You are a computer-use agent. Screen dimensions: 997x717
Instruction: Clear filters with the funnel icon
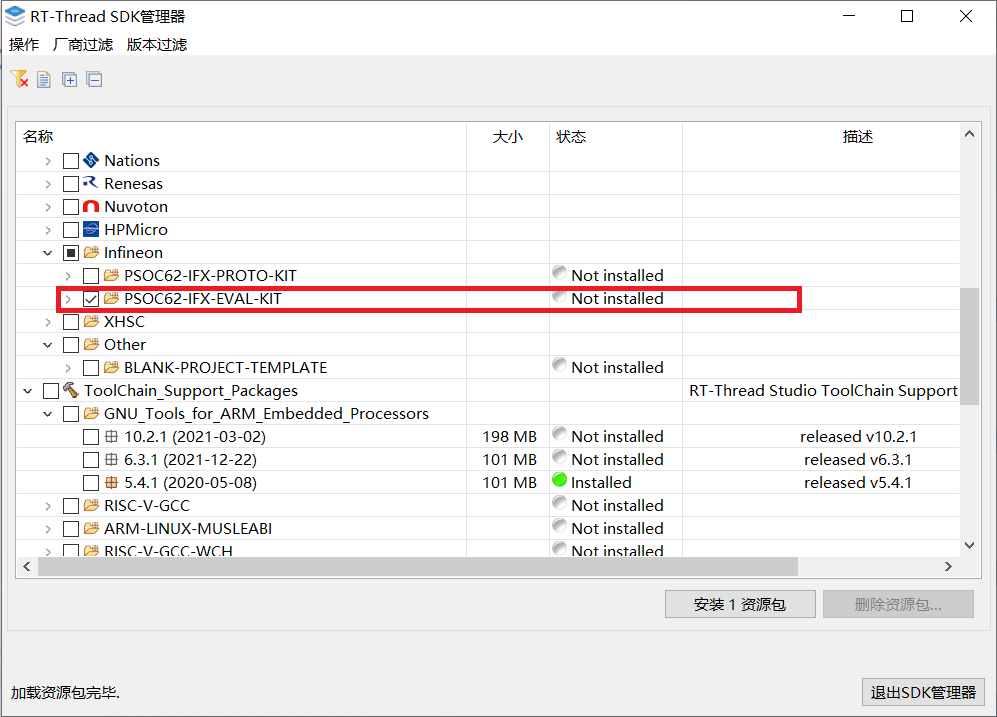point(20,79)
